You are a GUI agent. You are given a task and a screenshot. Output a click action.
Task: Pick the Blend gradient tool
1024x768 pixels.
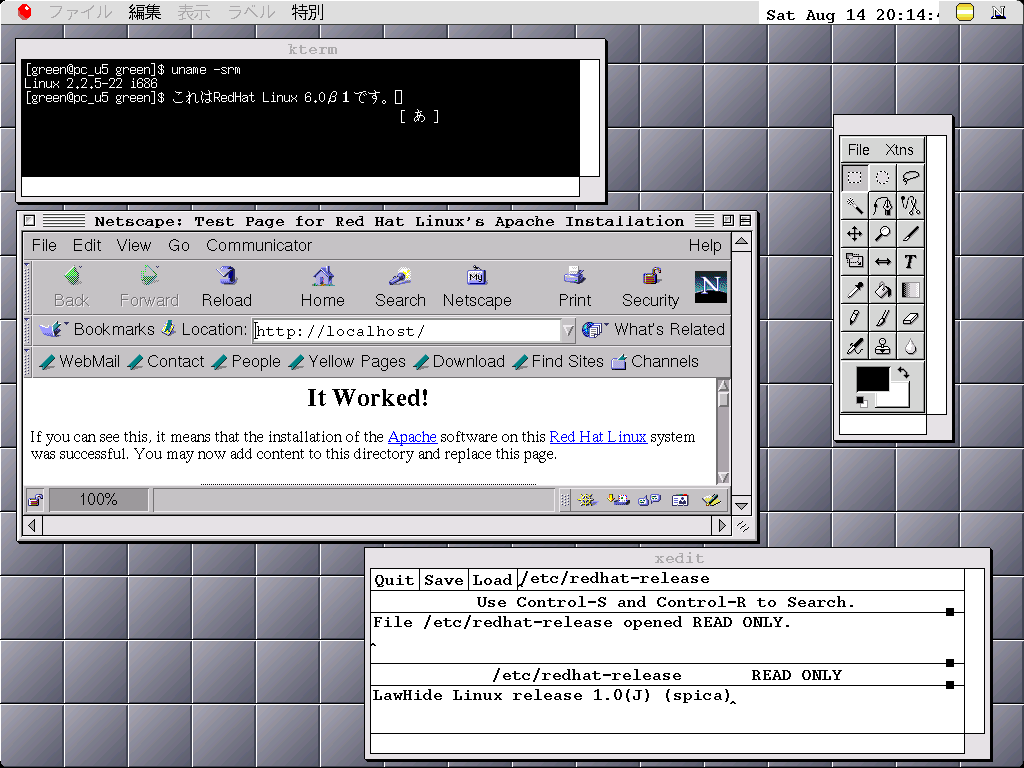click(910, 290)
